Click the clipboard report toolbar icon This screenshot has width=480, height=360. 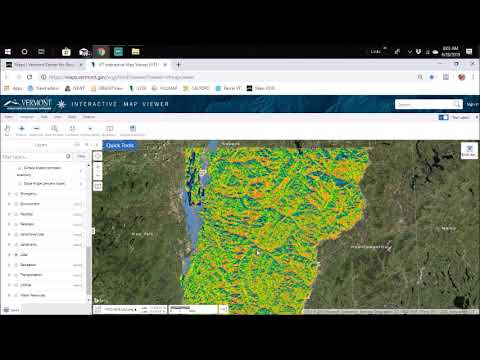133,129
